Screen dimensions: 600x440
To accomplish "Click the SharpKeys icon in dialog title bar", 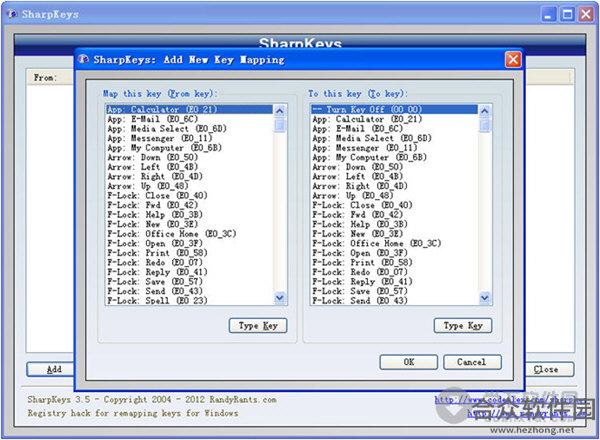I will coord(83,59).
